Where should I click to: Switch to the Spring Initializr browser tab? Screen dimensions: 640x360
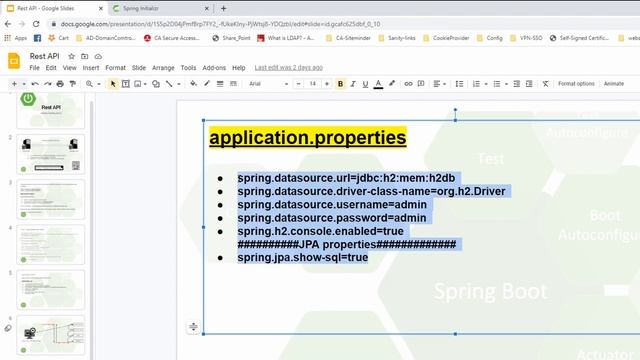coord(159,8)
